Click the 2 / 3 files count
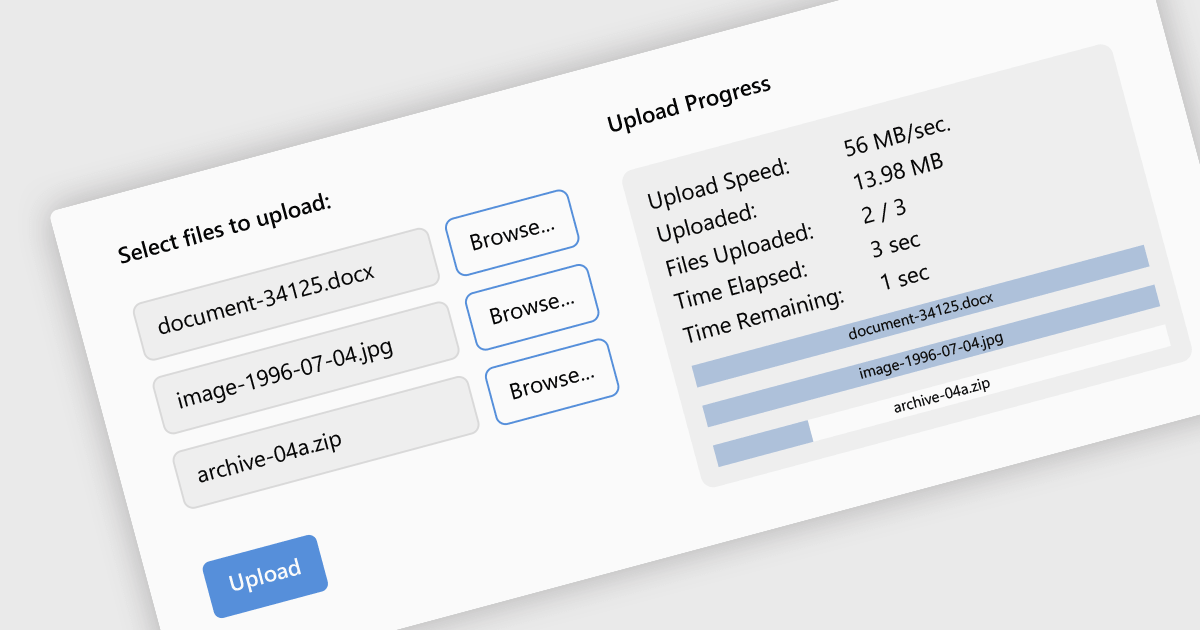 pos(884,211)
